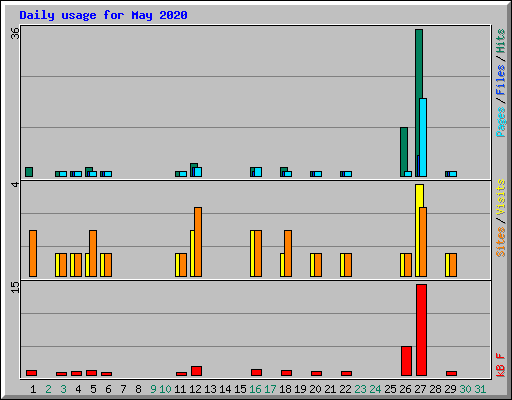The image size is (512, 400).
Task: Click the "Sites" legend label
Action: (x=500, y=241)
